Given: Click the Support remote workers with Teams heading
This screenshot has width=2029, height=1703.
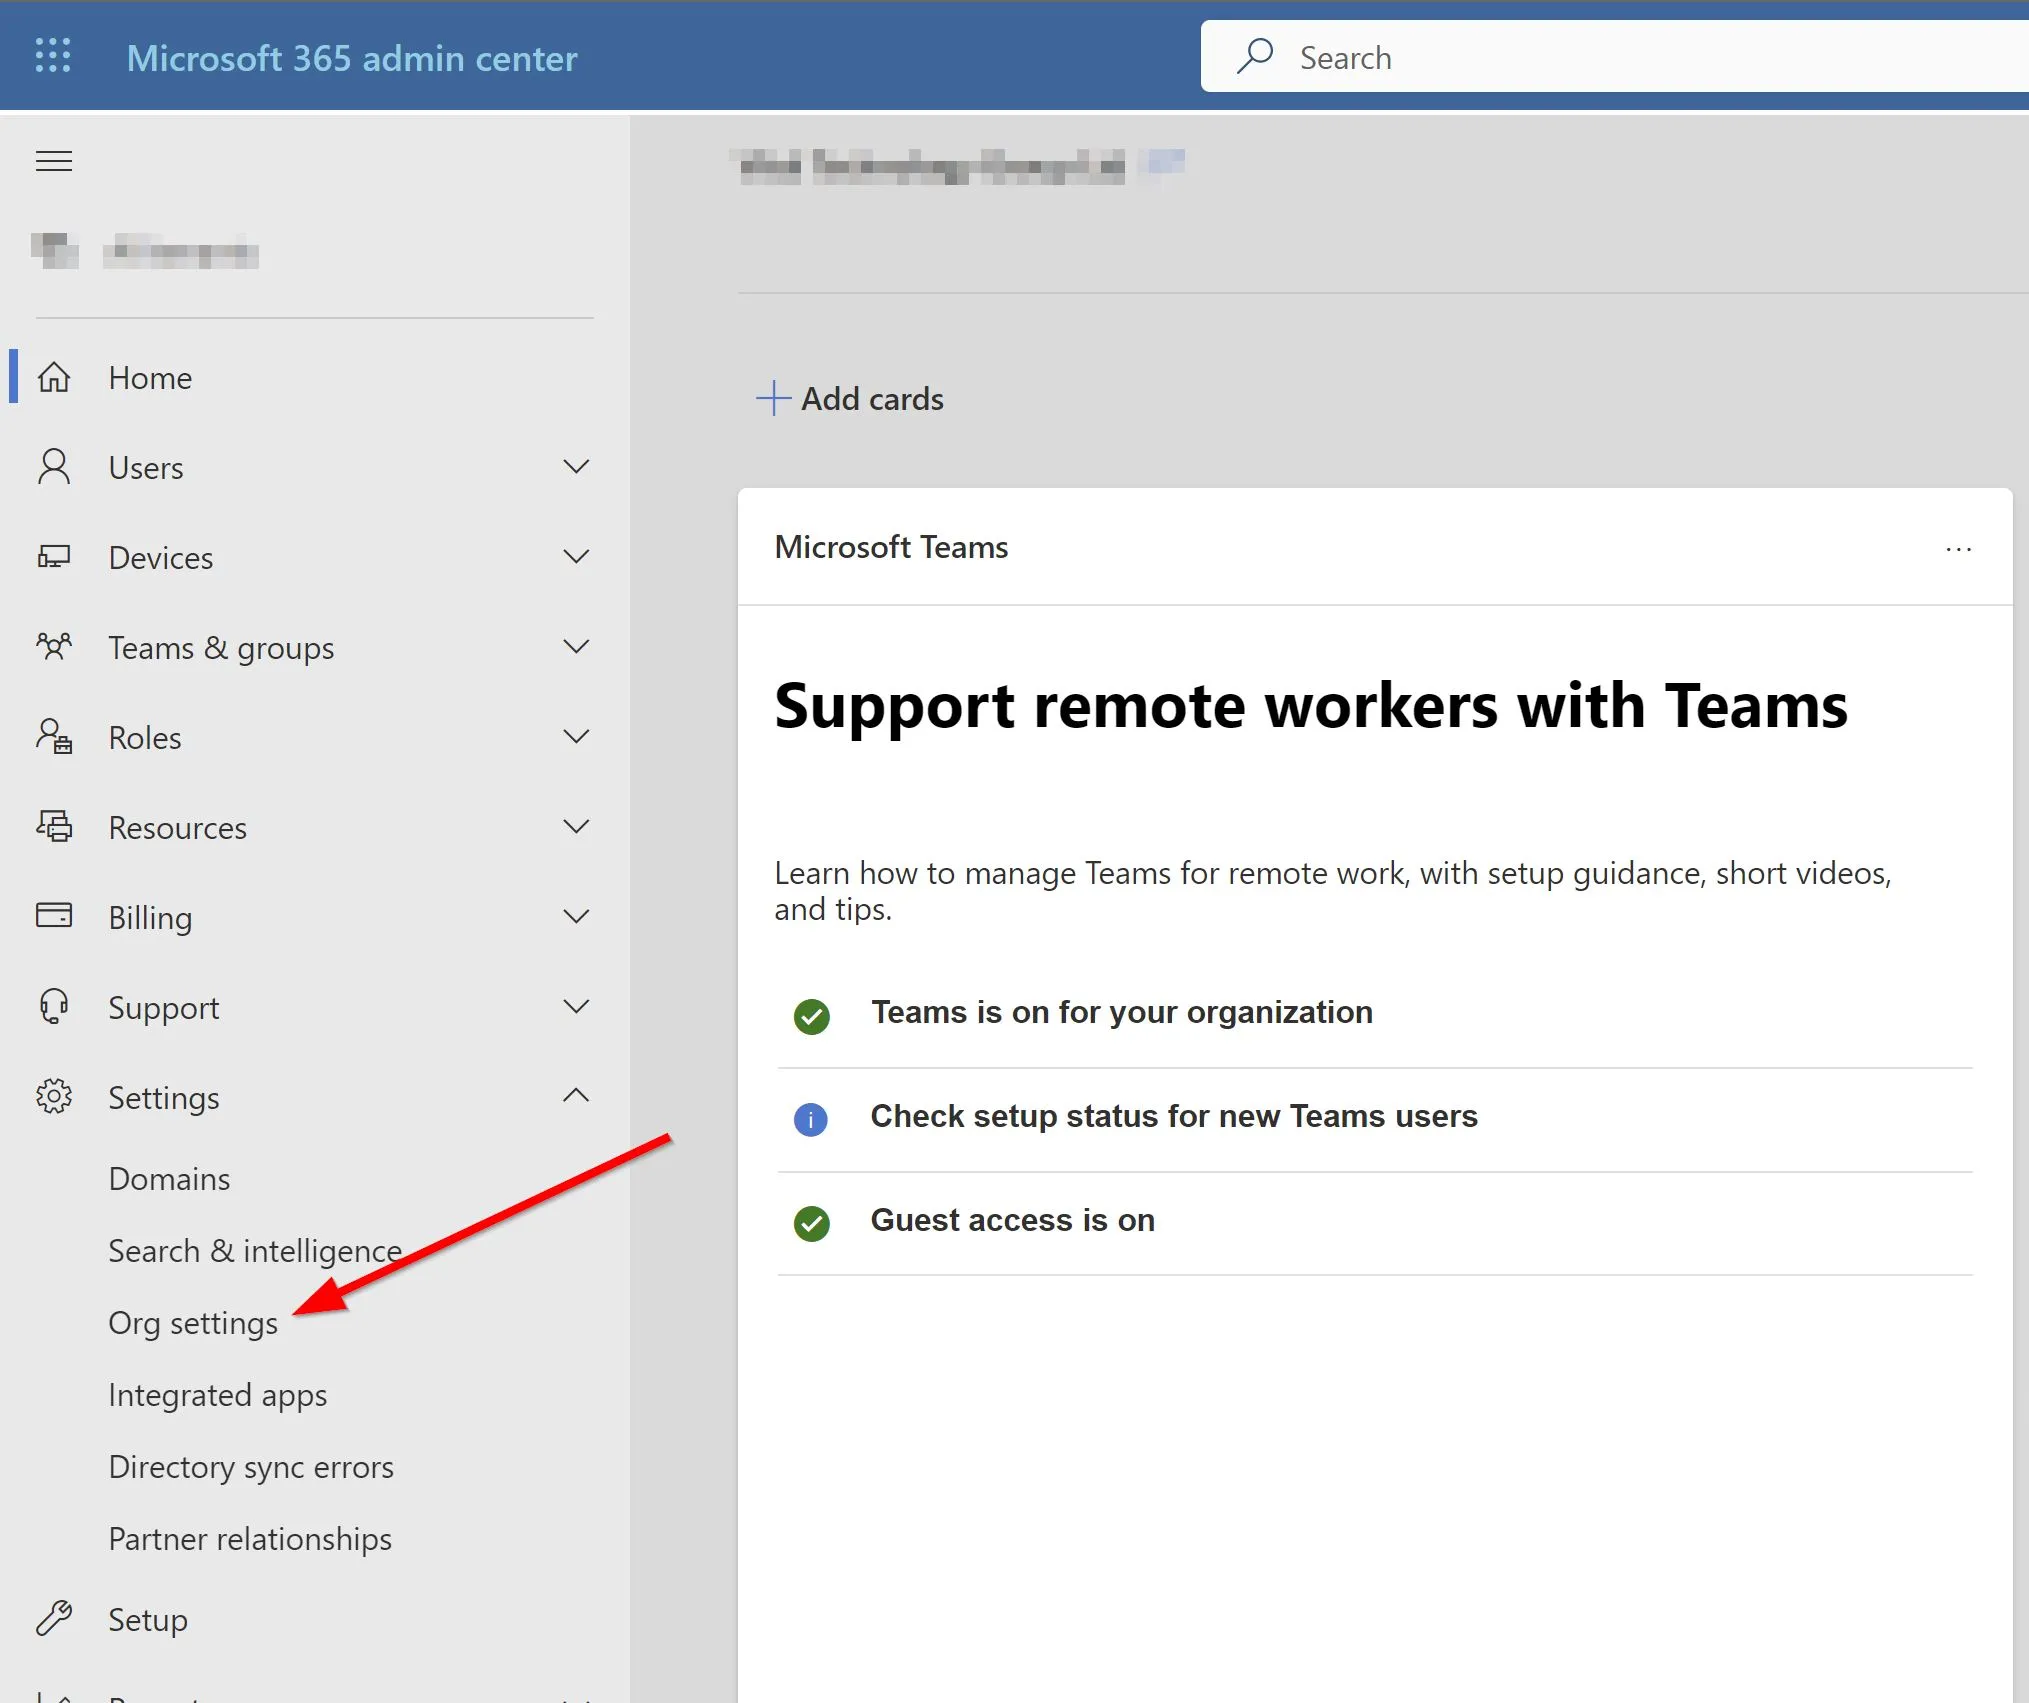Looking at the screenshot, I should 1311,706.
